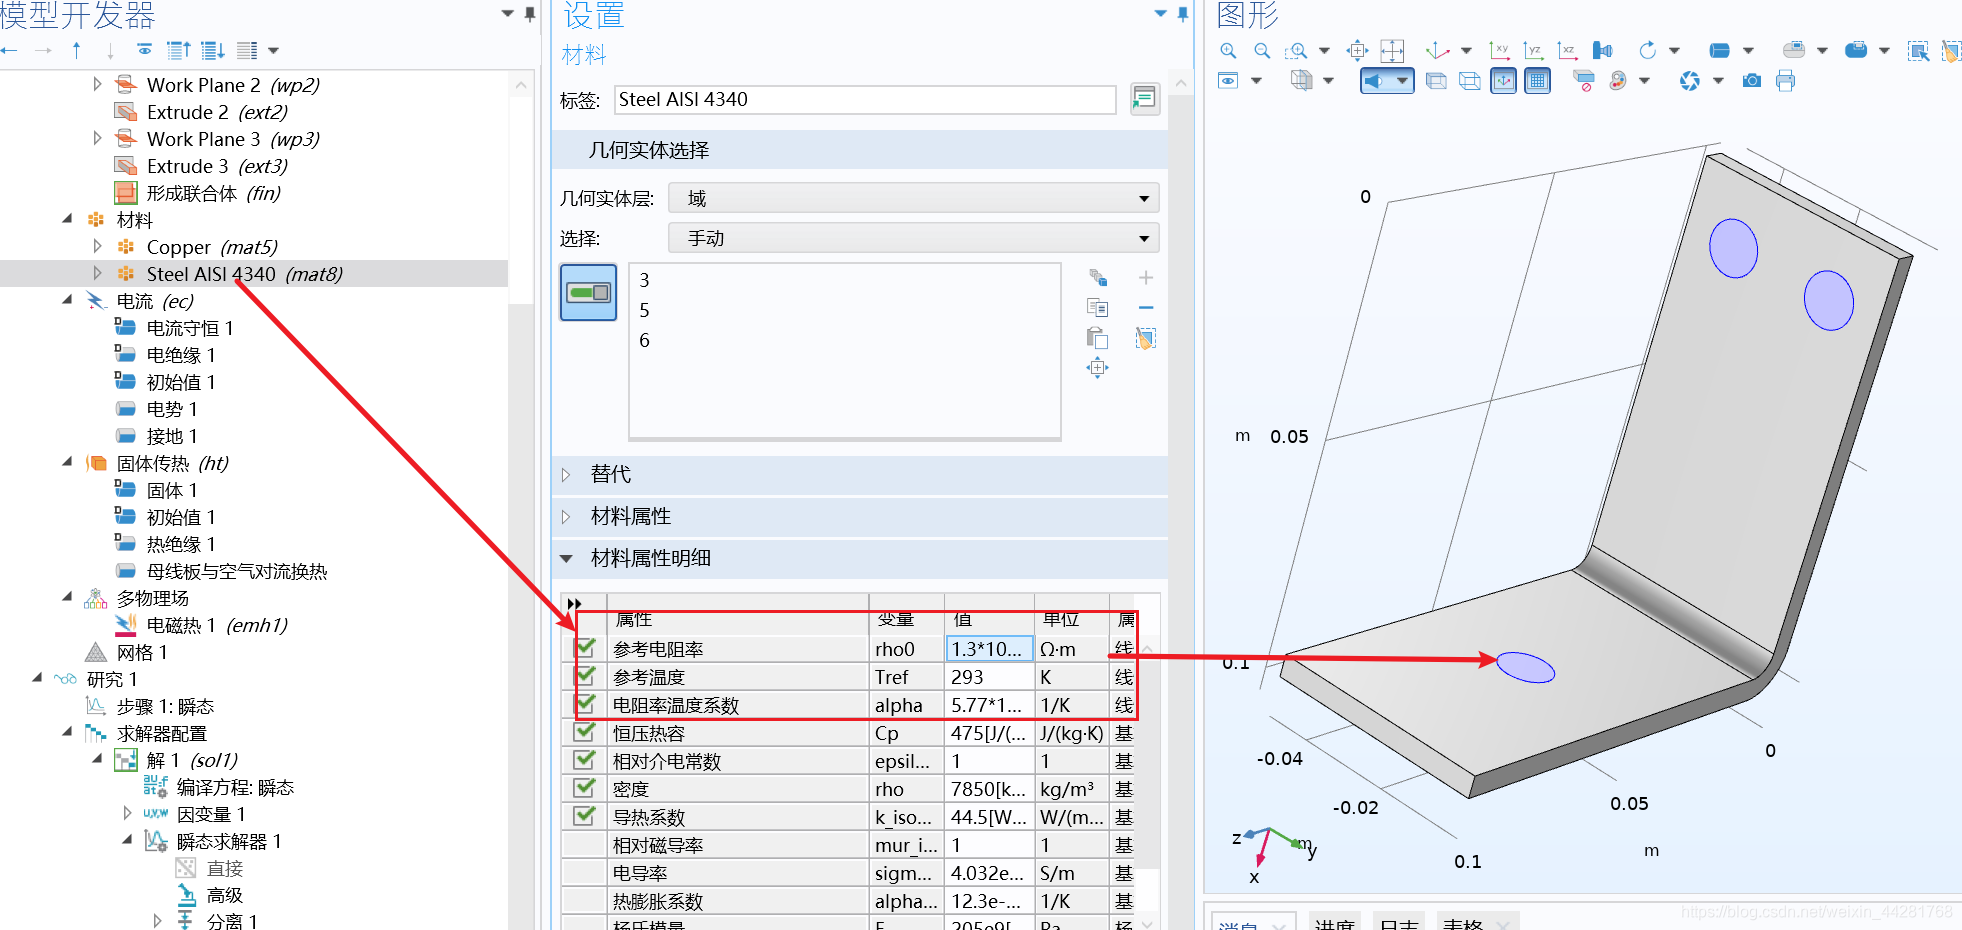Open the 进度 tab below graphics
The width and height of the screenshot is (1962, 930).
click(1334, 924)
